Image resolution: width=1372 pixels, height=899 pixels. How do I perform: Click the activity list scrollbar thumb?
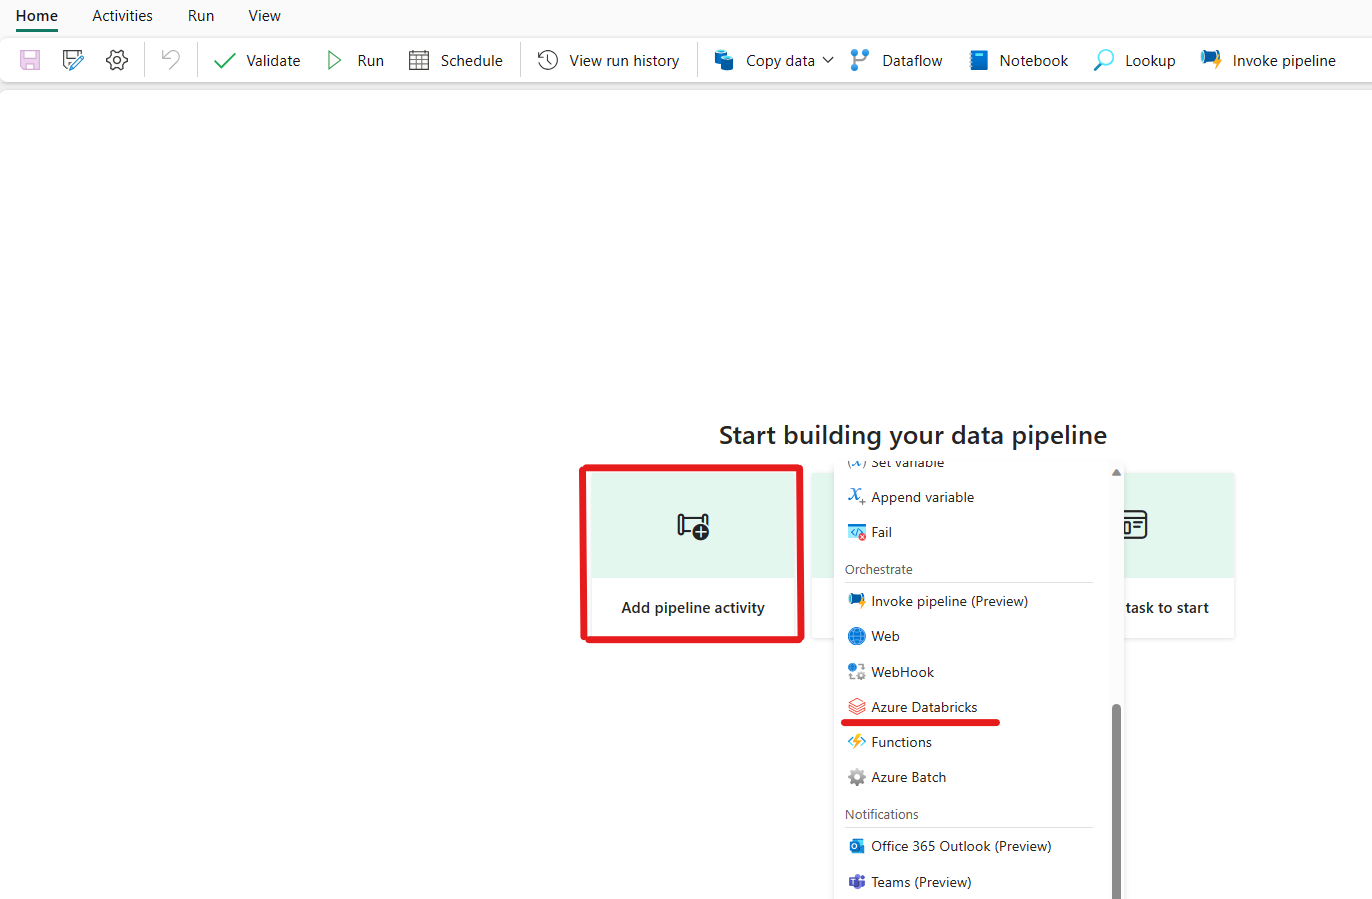point(1117,800)
